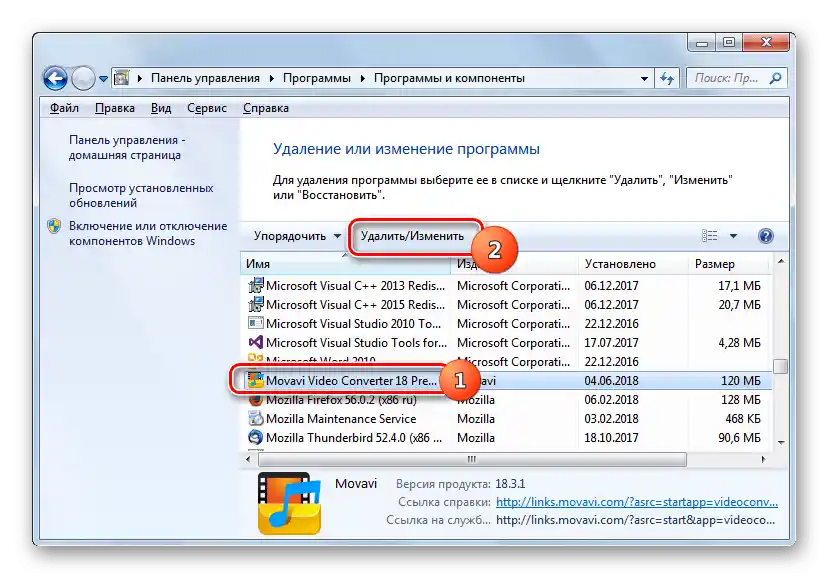Screen dimensions: 829x579
Task: Minimize the window
Action: (702, 43)
